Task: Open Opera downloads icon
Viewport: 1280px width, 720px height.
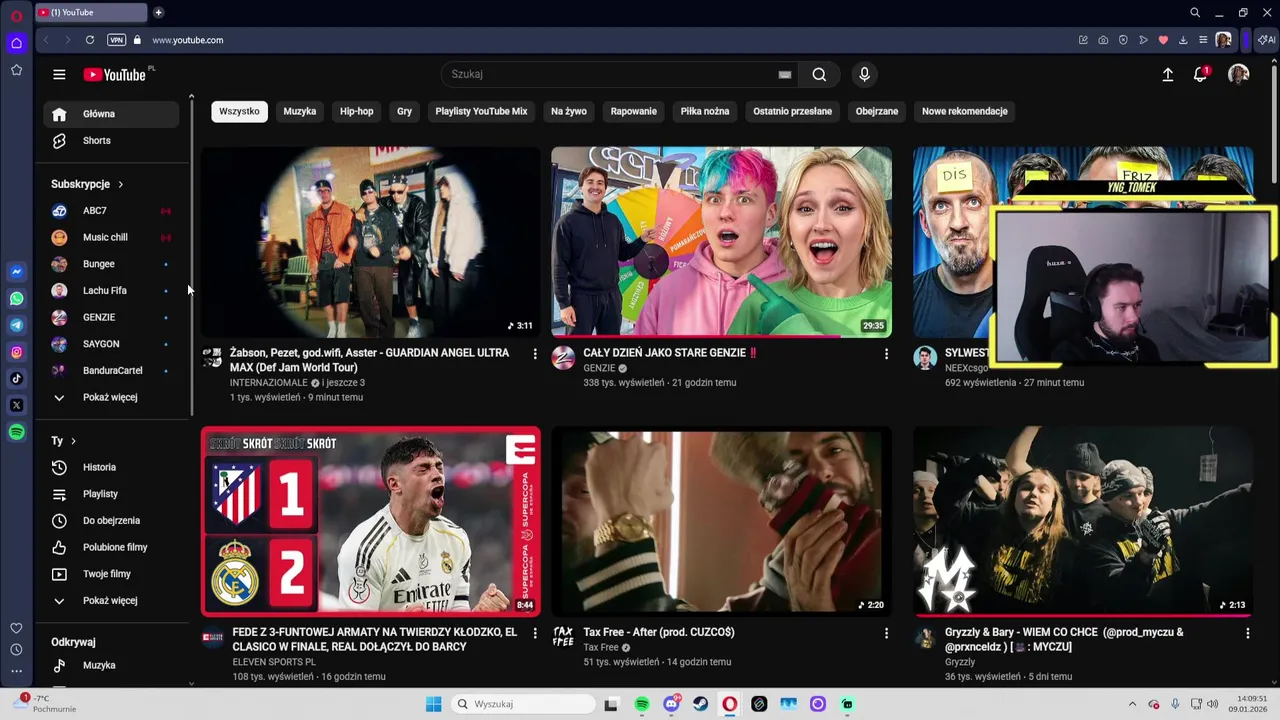Action: (x=1183, y=40)
